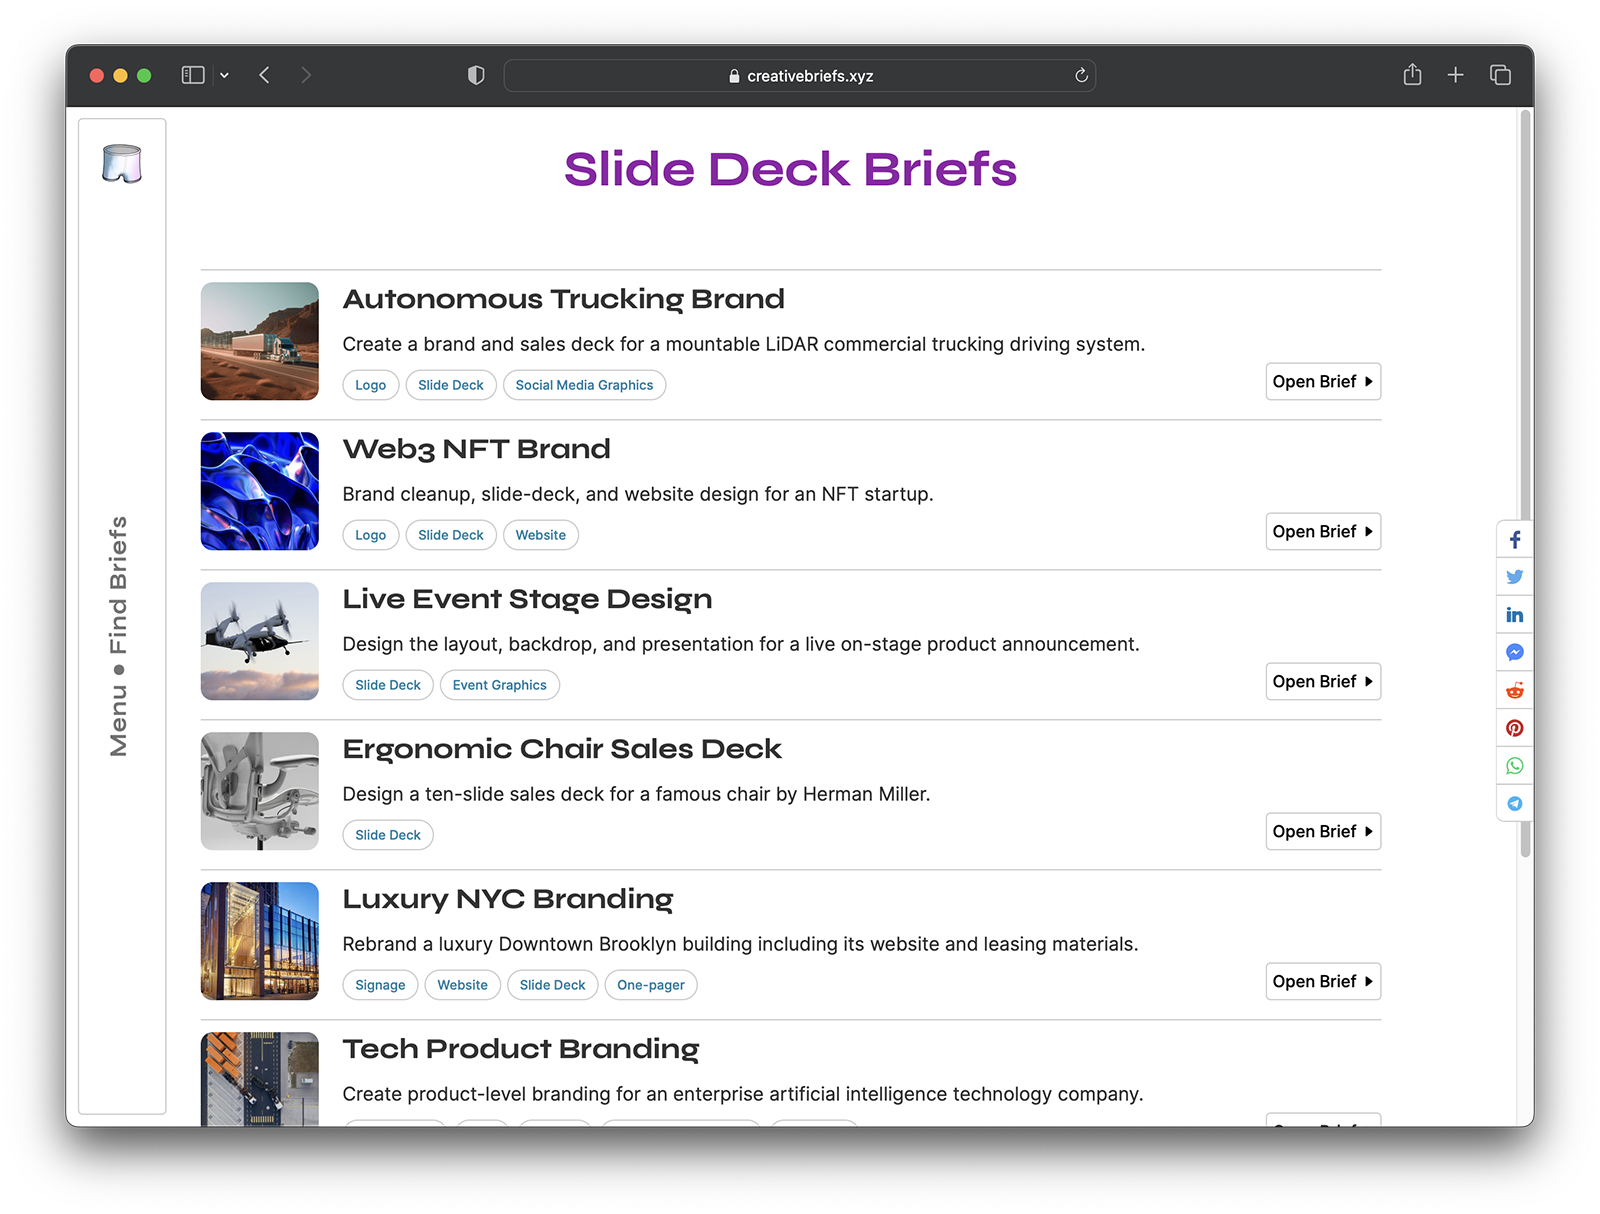
Task: Click the aircraft thumbnail image
Action: pyautogui.click(x=260, y=641)
